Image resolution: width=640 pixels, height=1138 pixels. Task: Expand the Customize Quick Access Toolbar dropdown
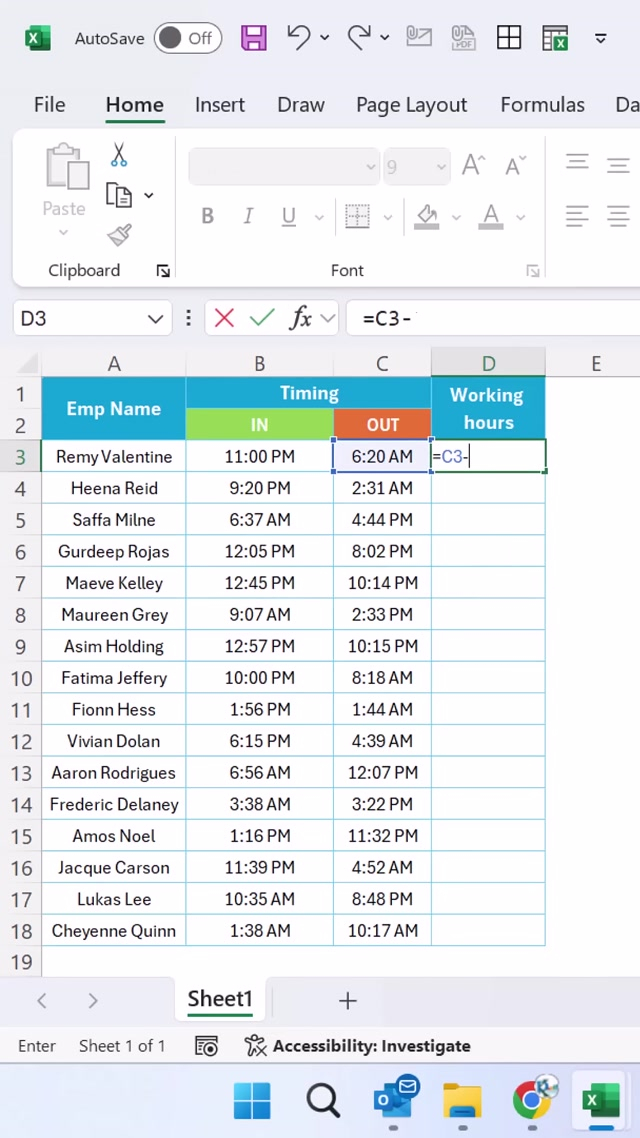tap(600, 39)
